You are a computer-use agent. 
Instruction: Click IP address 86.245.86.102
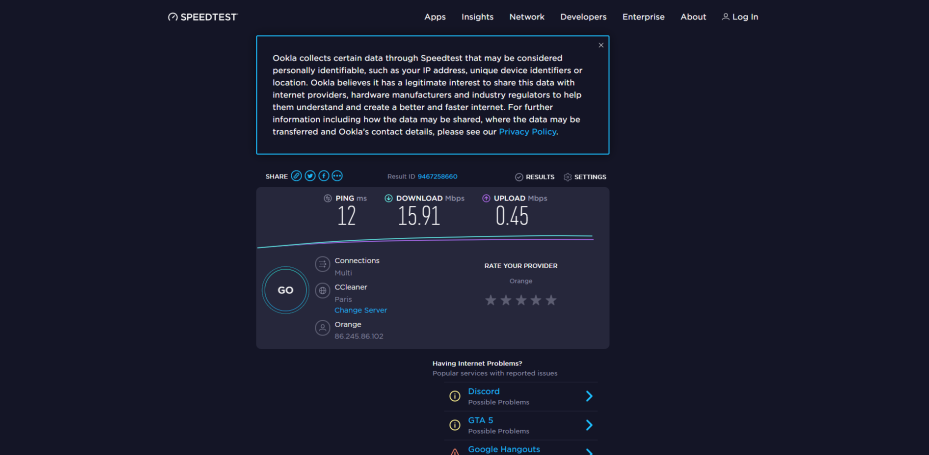click(358, 337)
